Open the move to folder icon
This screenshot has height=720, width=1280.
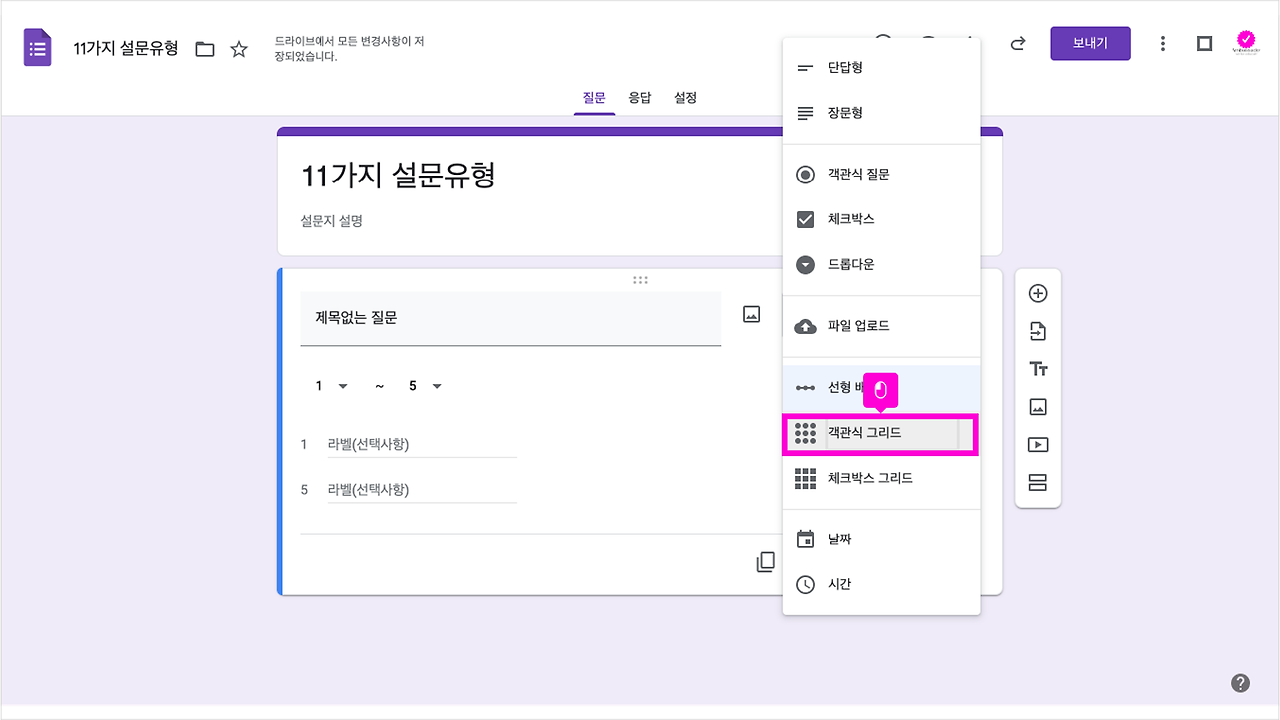point(204,47)
